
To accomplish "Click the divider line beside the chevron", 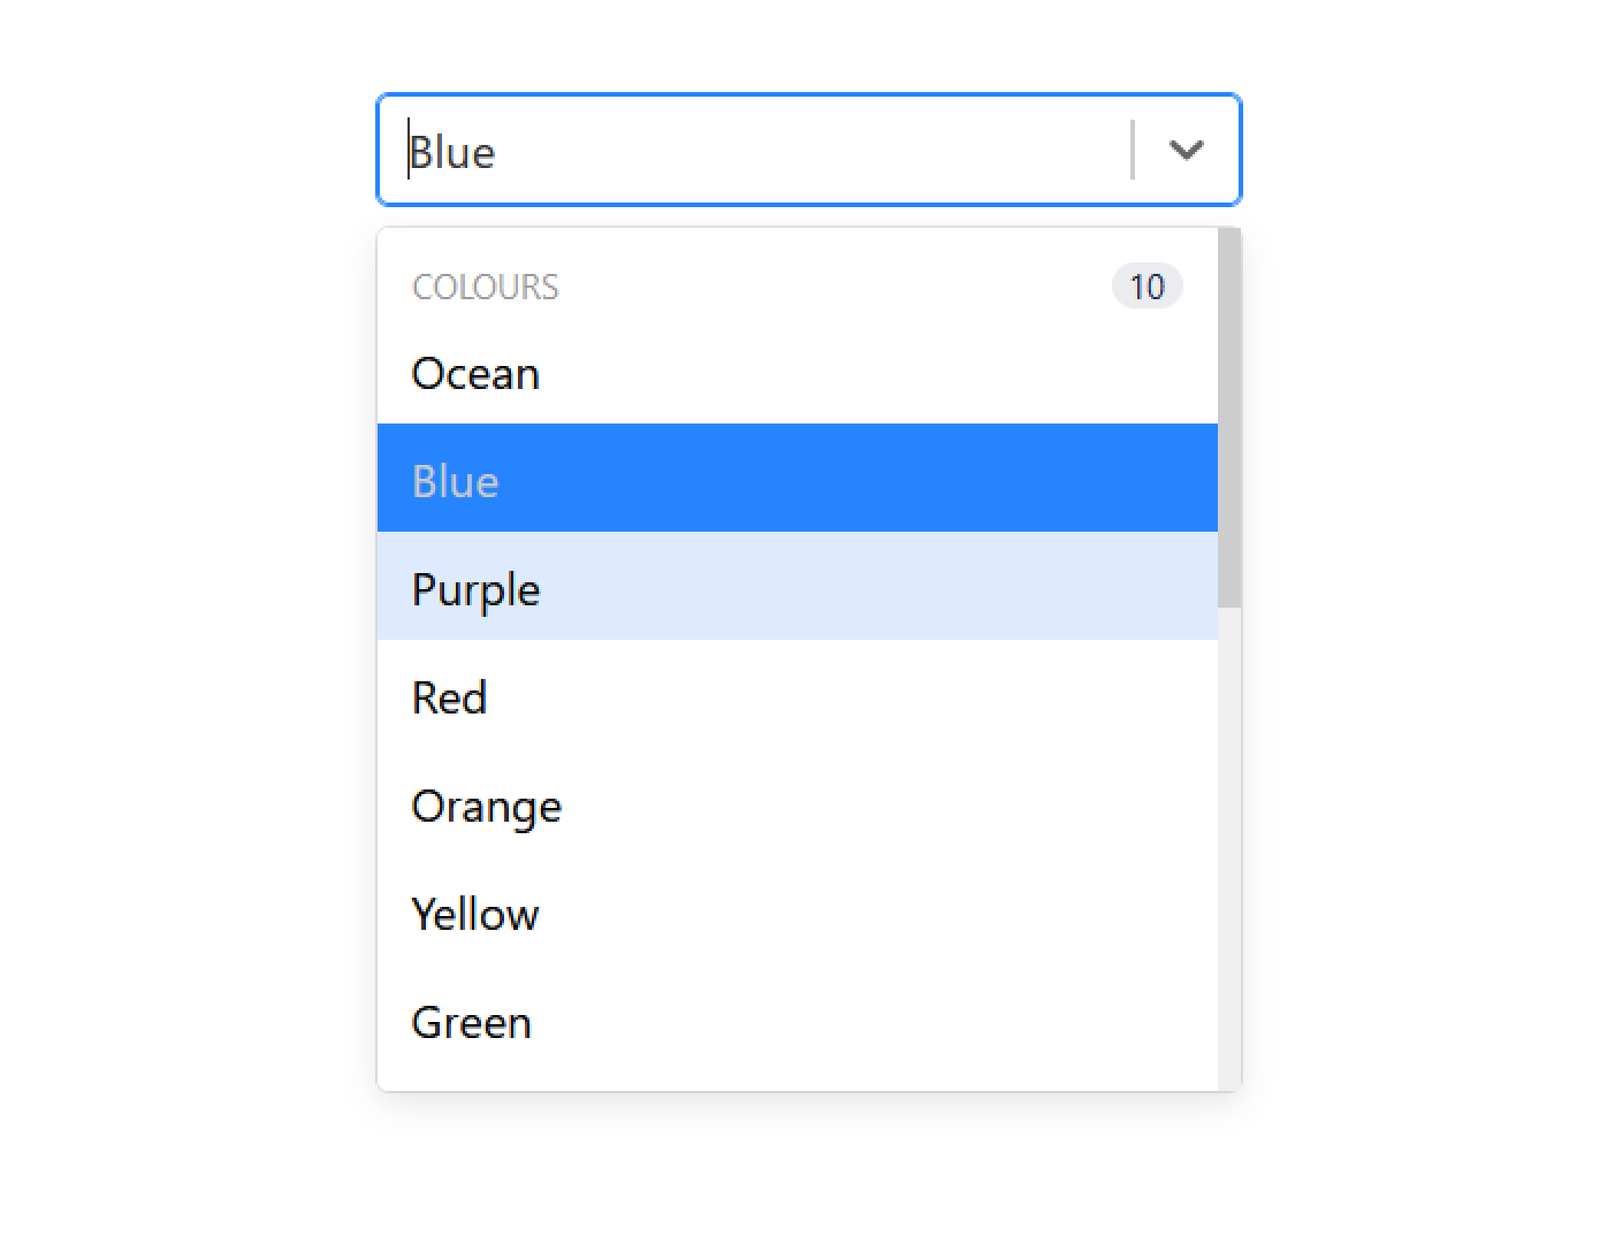I will click(1133, 150).
